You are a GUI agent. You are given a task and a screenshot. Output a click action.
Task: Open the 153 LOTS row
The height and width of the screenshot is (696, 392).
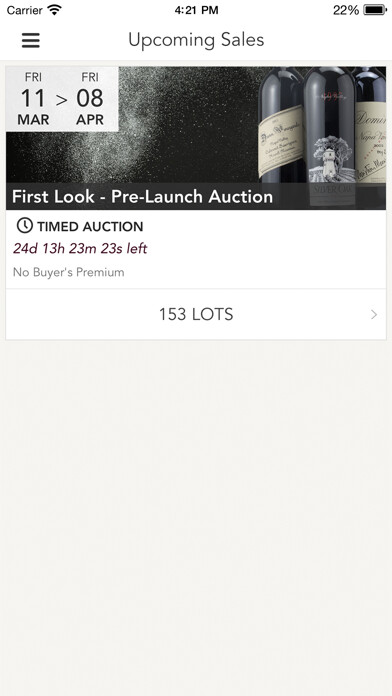pyautogui.click(x=196, y=315)
